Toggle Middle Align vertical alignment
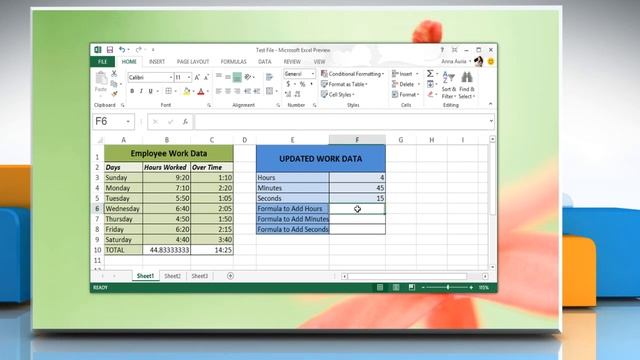Image resolution: width=640 pixels, height=360 pixels. [x=228, y=77]
